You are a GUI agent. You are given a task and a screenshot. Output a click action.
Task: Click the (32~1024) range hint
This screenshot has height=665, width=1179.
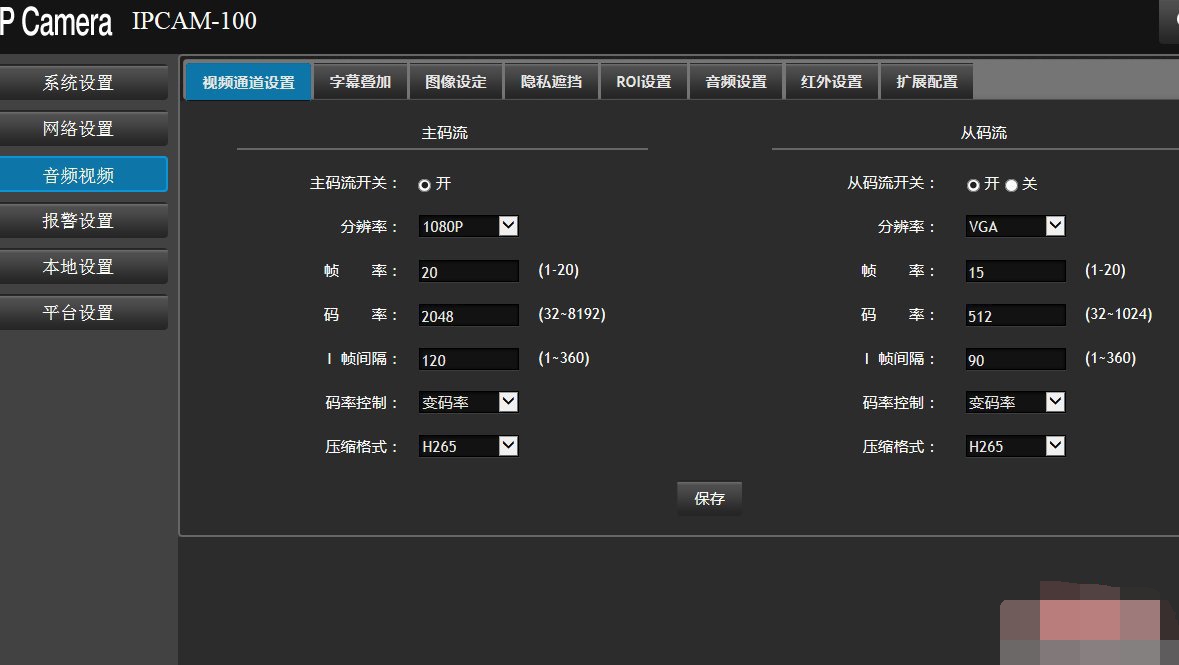point(1119,314)
